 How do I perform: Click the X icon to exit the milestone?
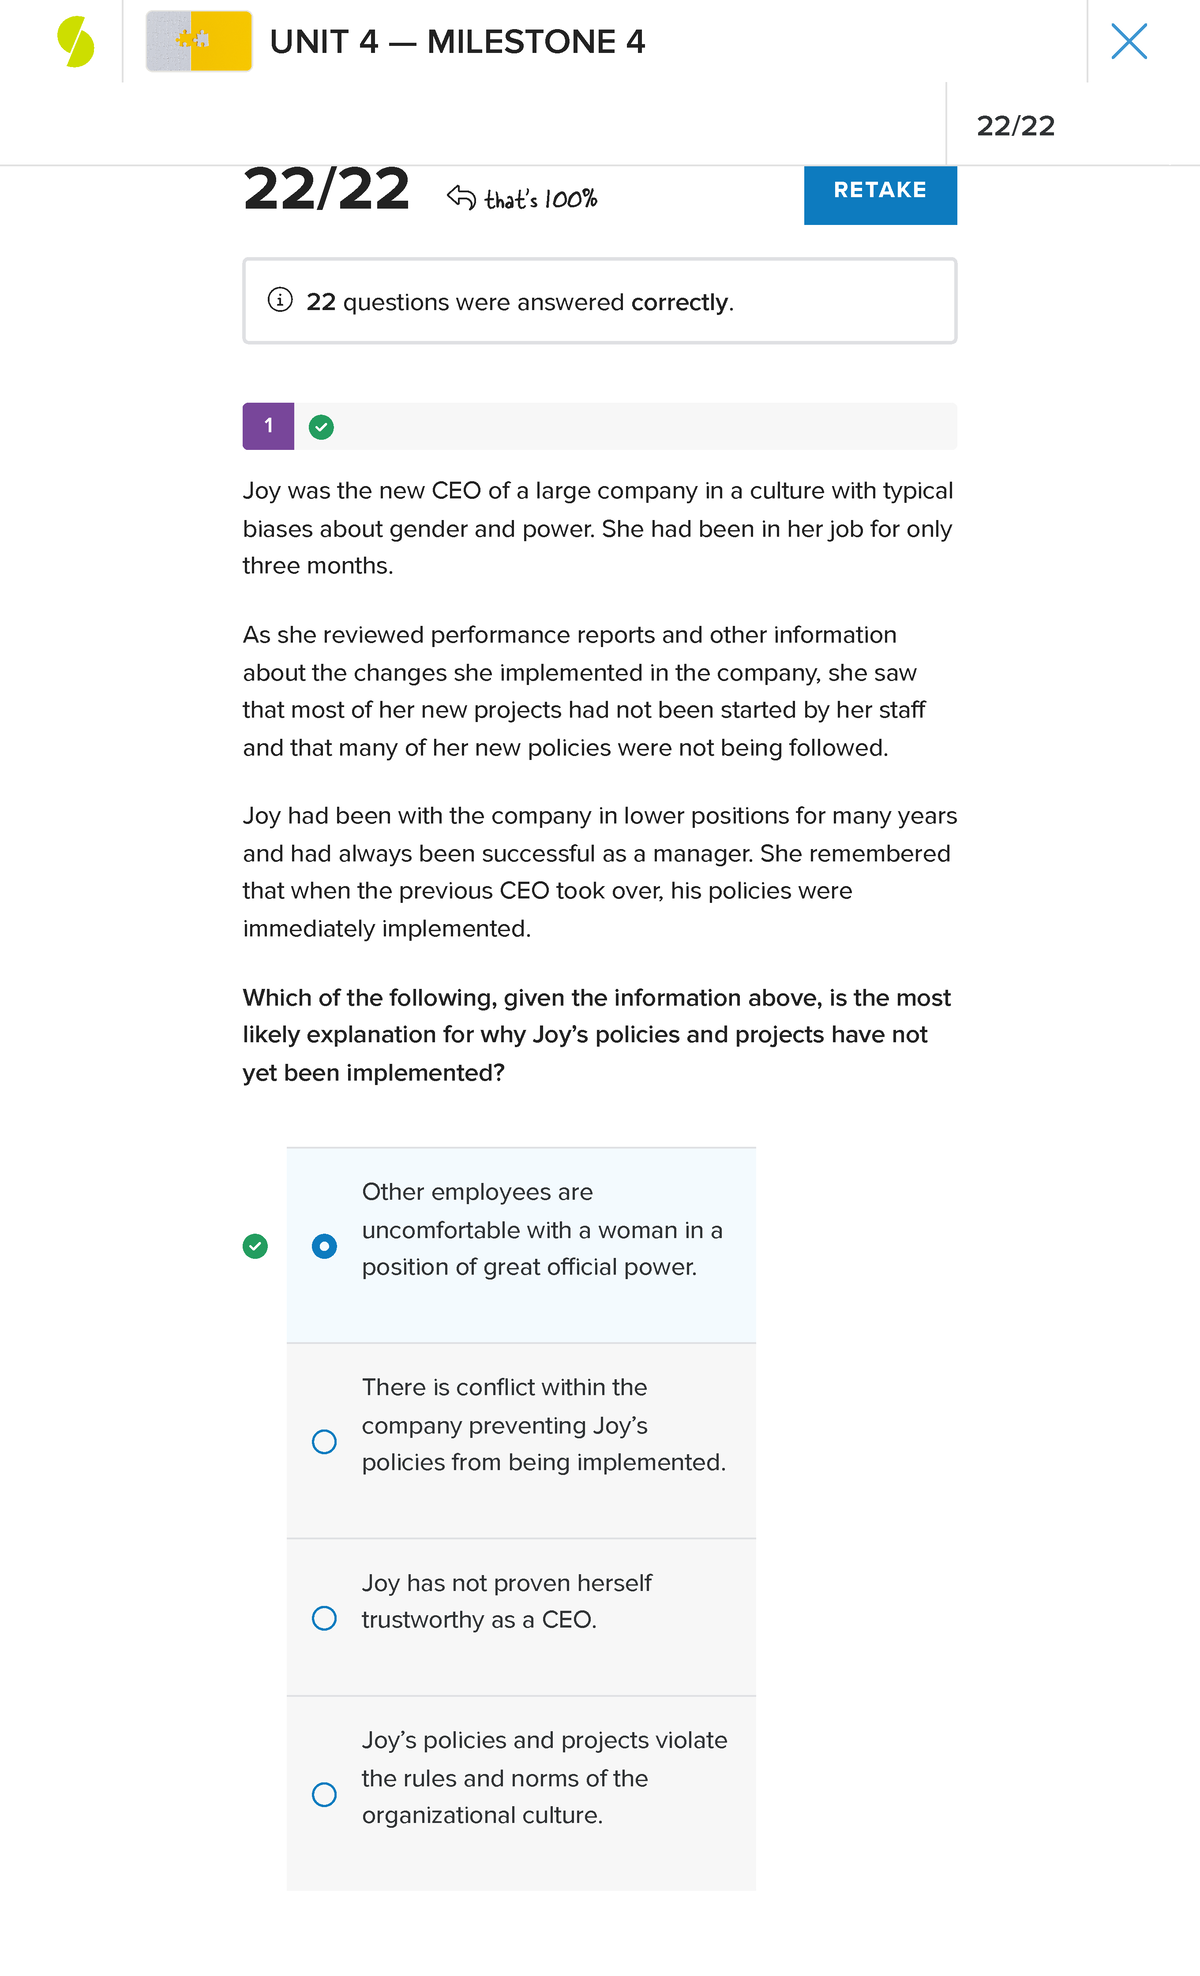(1128, 41)
